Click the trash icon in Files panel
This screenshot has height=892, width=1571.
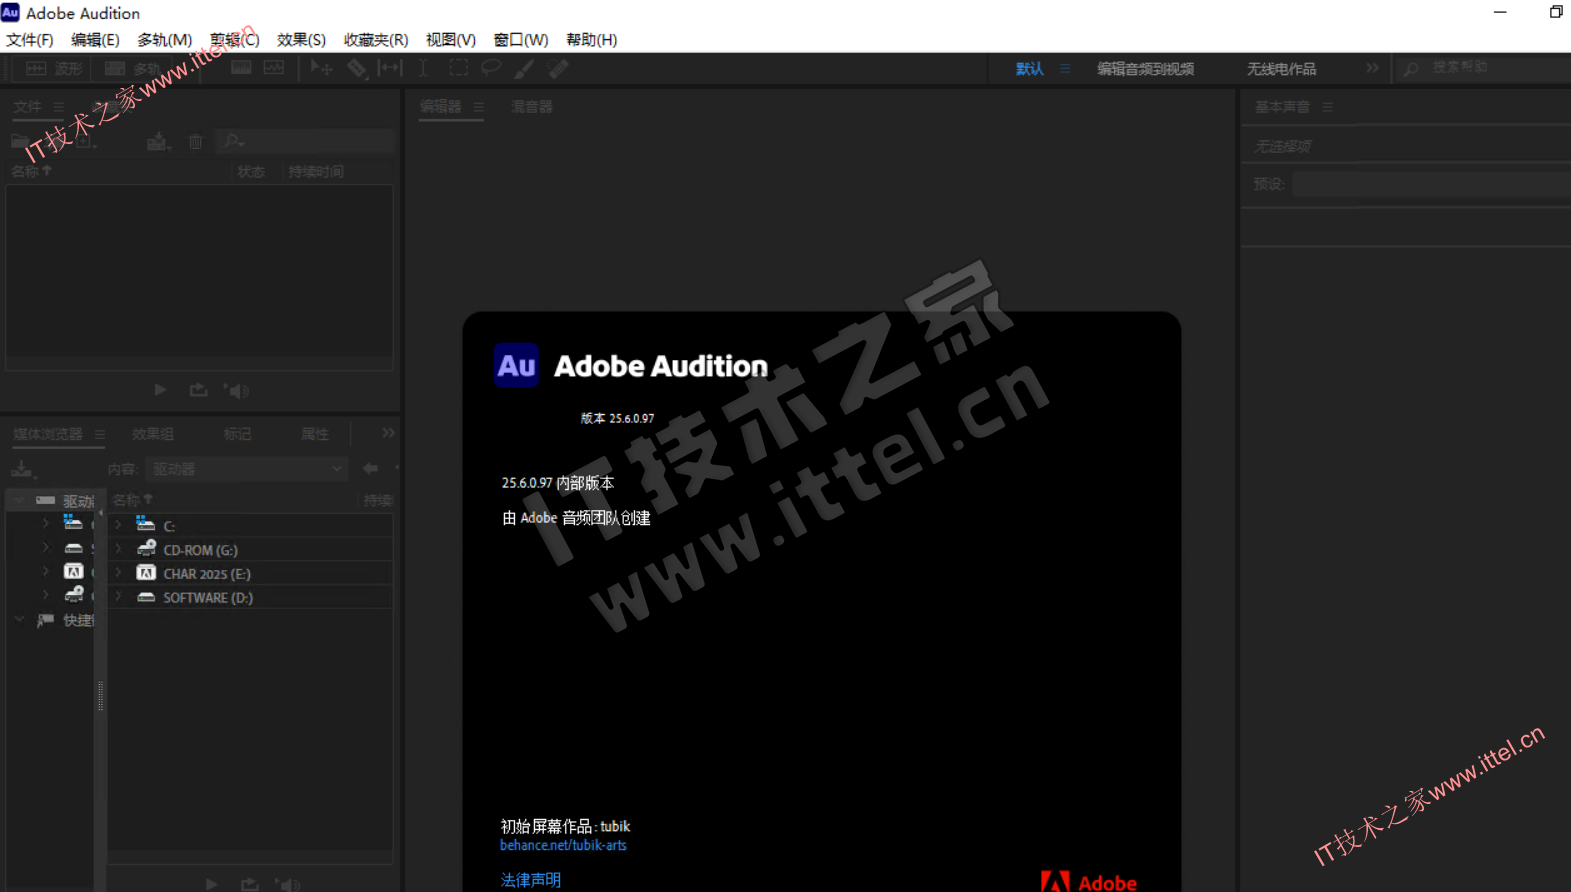pos(196,142)
